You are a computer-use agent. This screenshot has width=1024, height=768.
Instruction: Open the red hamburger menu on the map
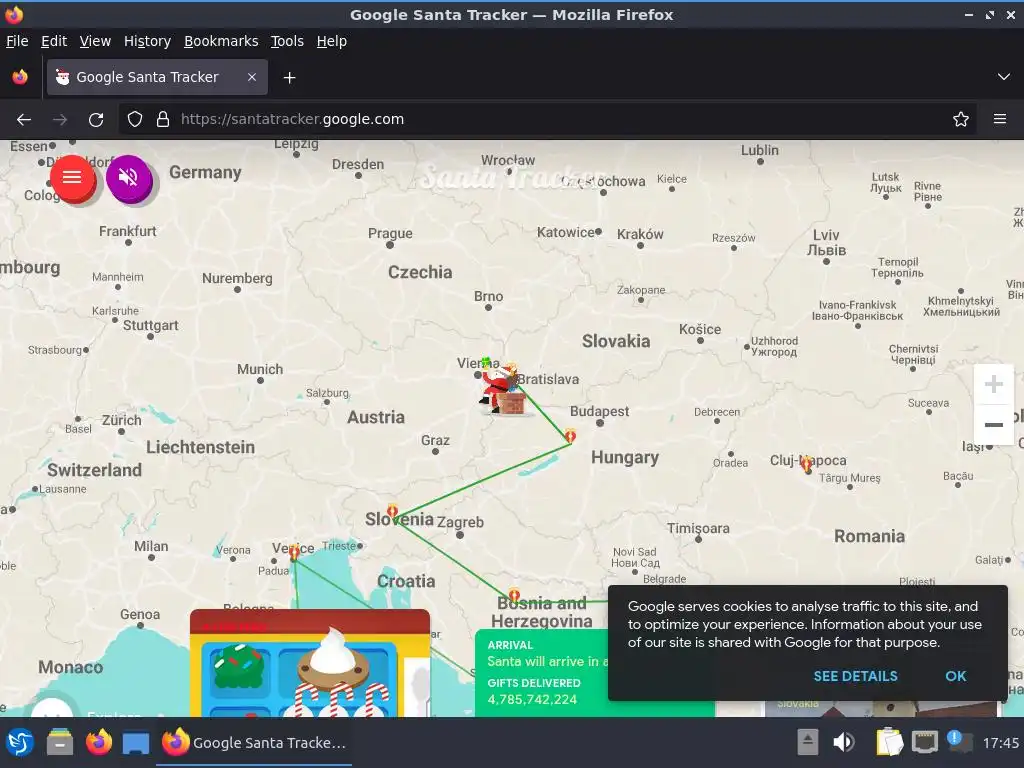point(72,178)
